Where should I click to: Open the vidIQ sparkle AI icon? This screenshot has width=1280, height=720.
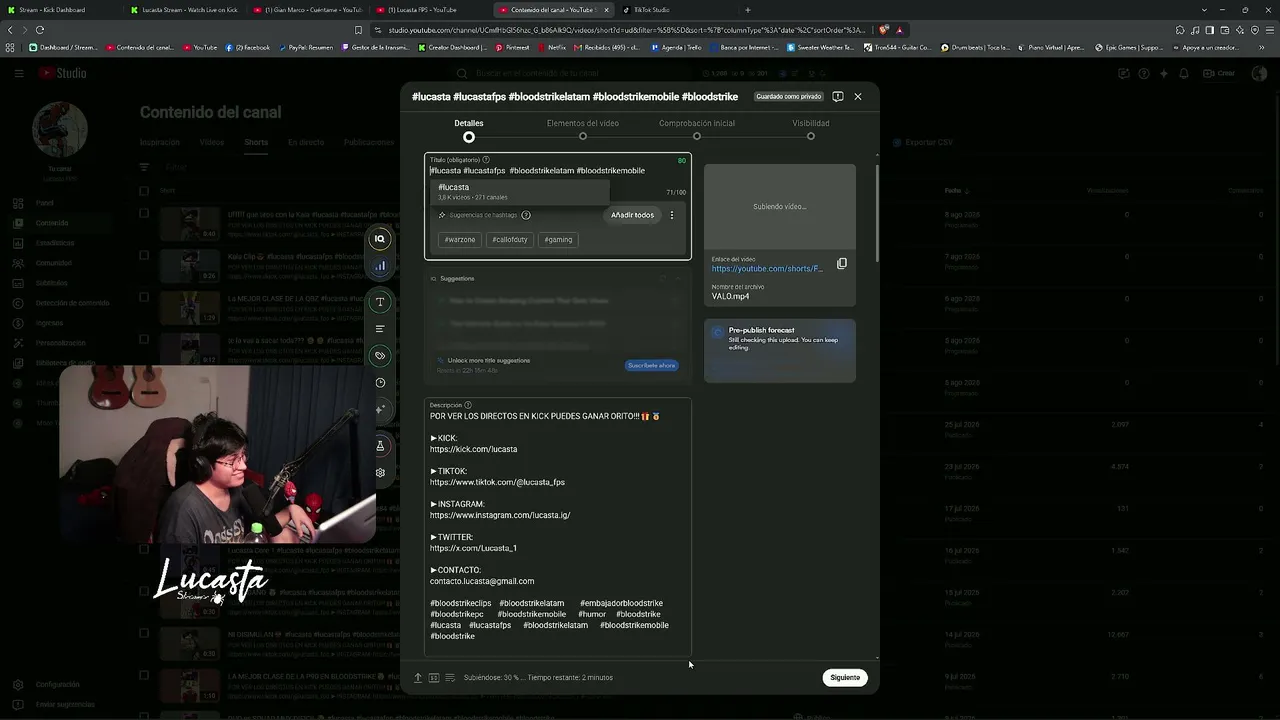(x=380, y=409)
